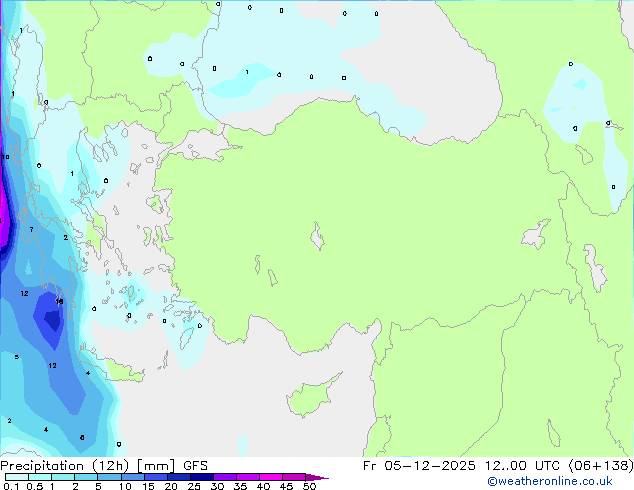Click the legend label '15'
This screenshot has height=490, width=634.
click(x=148, y=486)
